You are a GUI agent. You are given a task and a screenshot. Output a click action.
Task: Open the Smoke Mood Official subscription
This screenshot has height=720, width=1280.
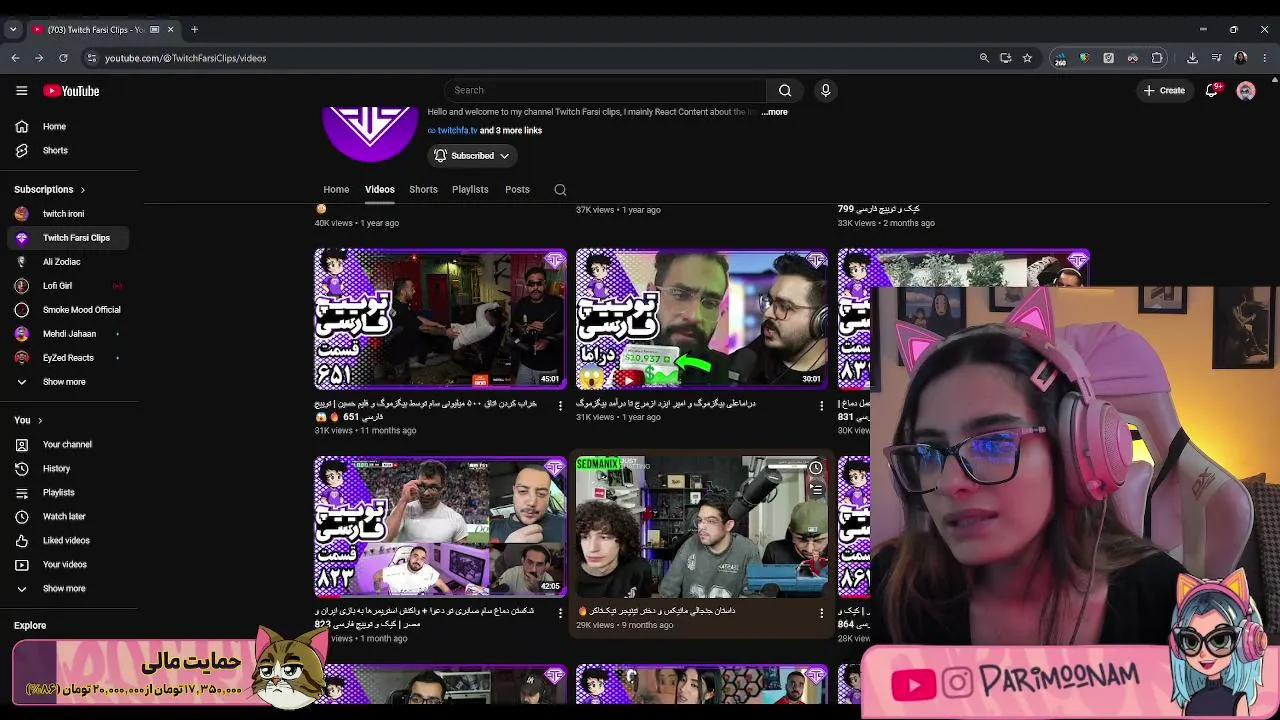(x=68, y=310)
